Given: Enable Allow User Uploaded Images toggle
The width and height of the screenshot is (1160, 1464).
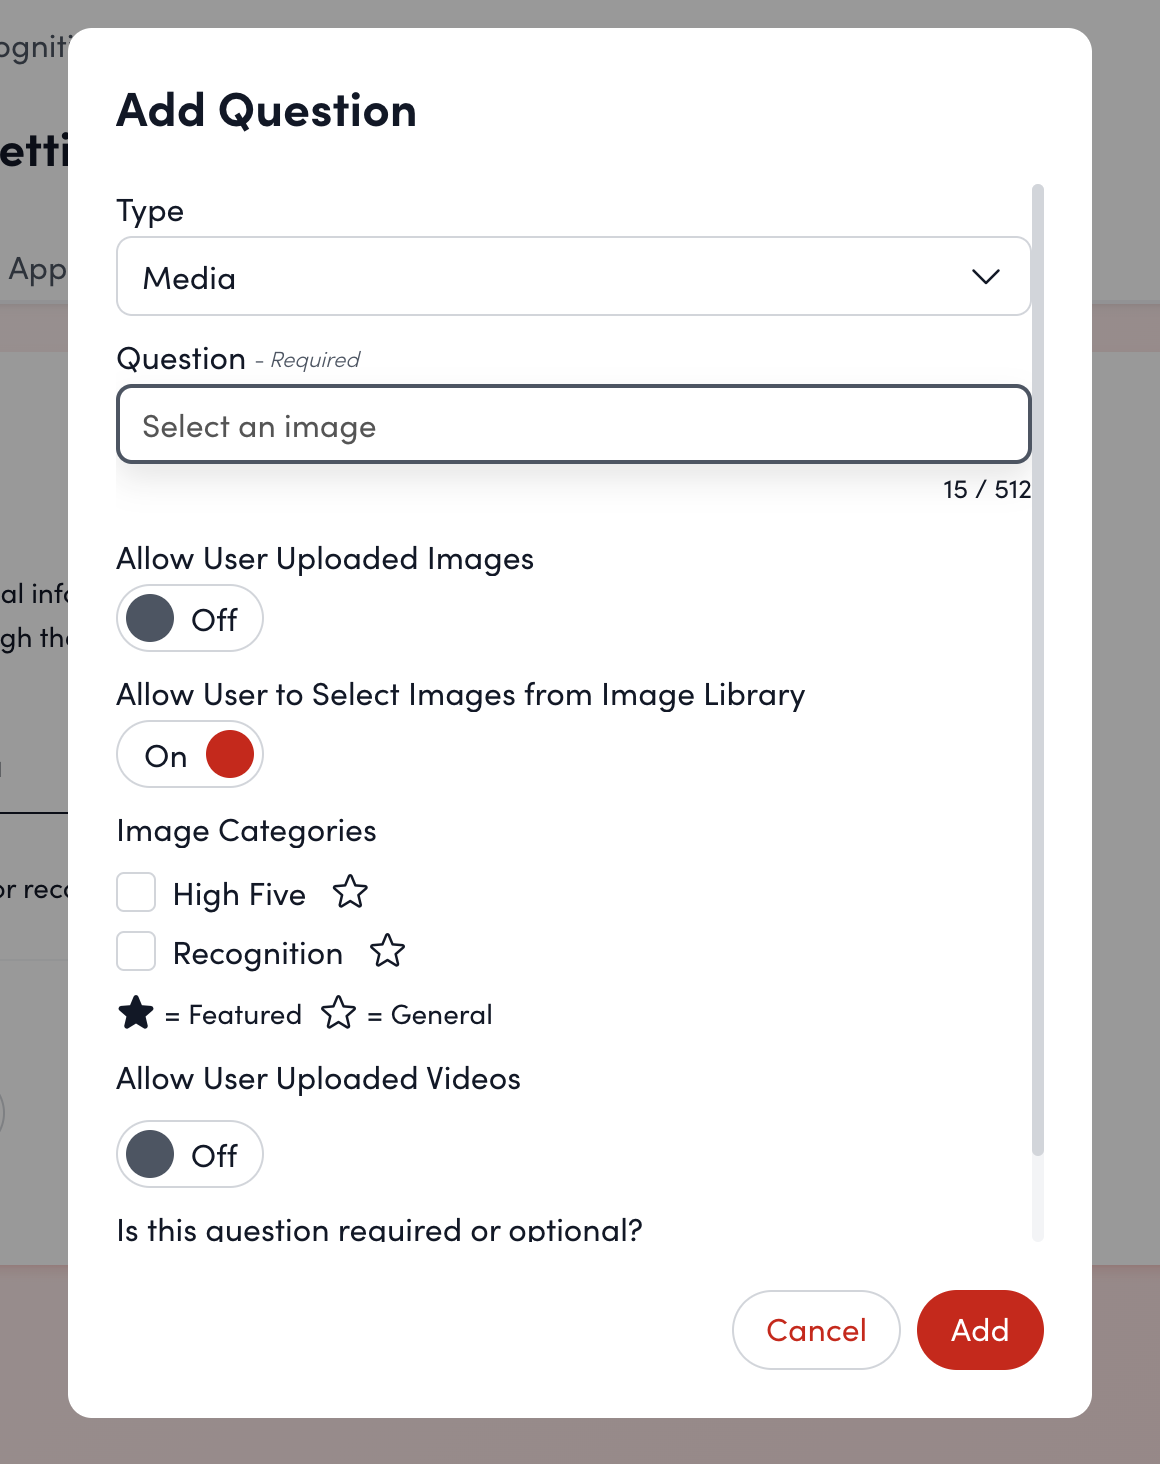Looking at the screenshot, I should click(190, 619).
